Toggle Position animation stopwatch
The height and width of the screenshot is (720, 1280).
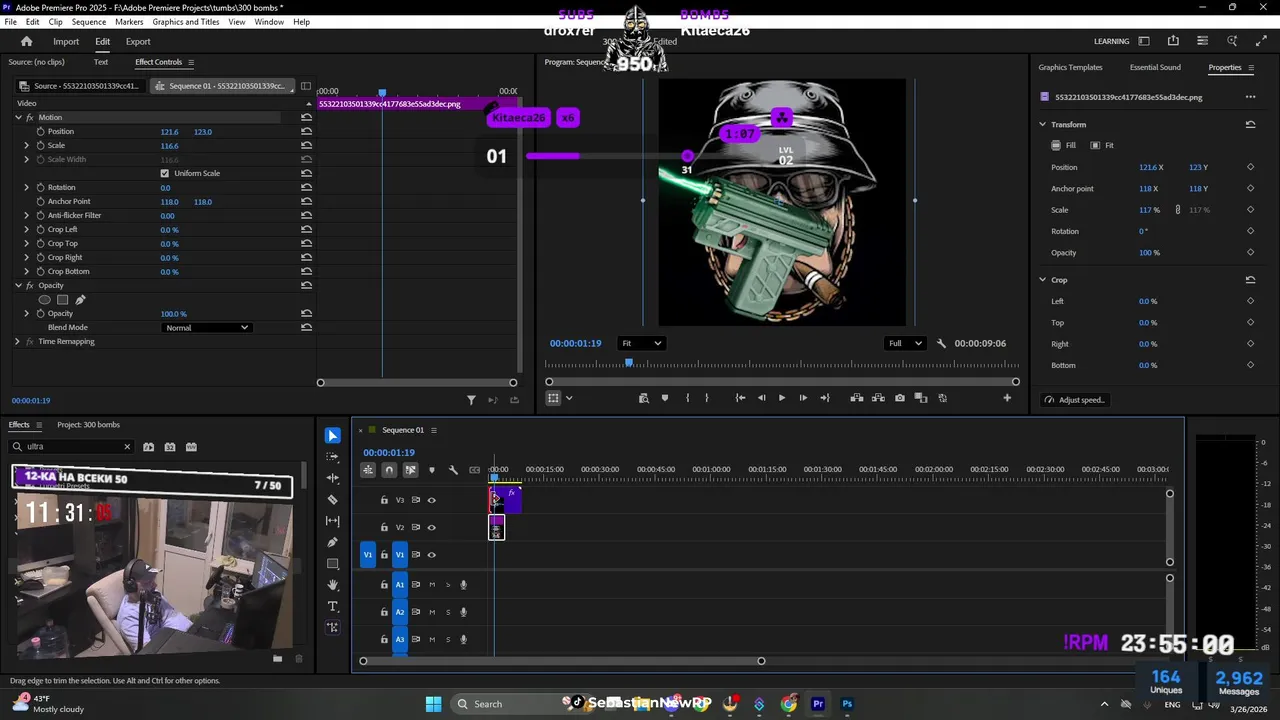[x=41, y=131]
